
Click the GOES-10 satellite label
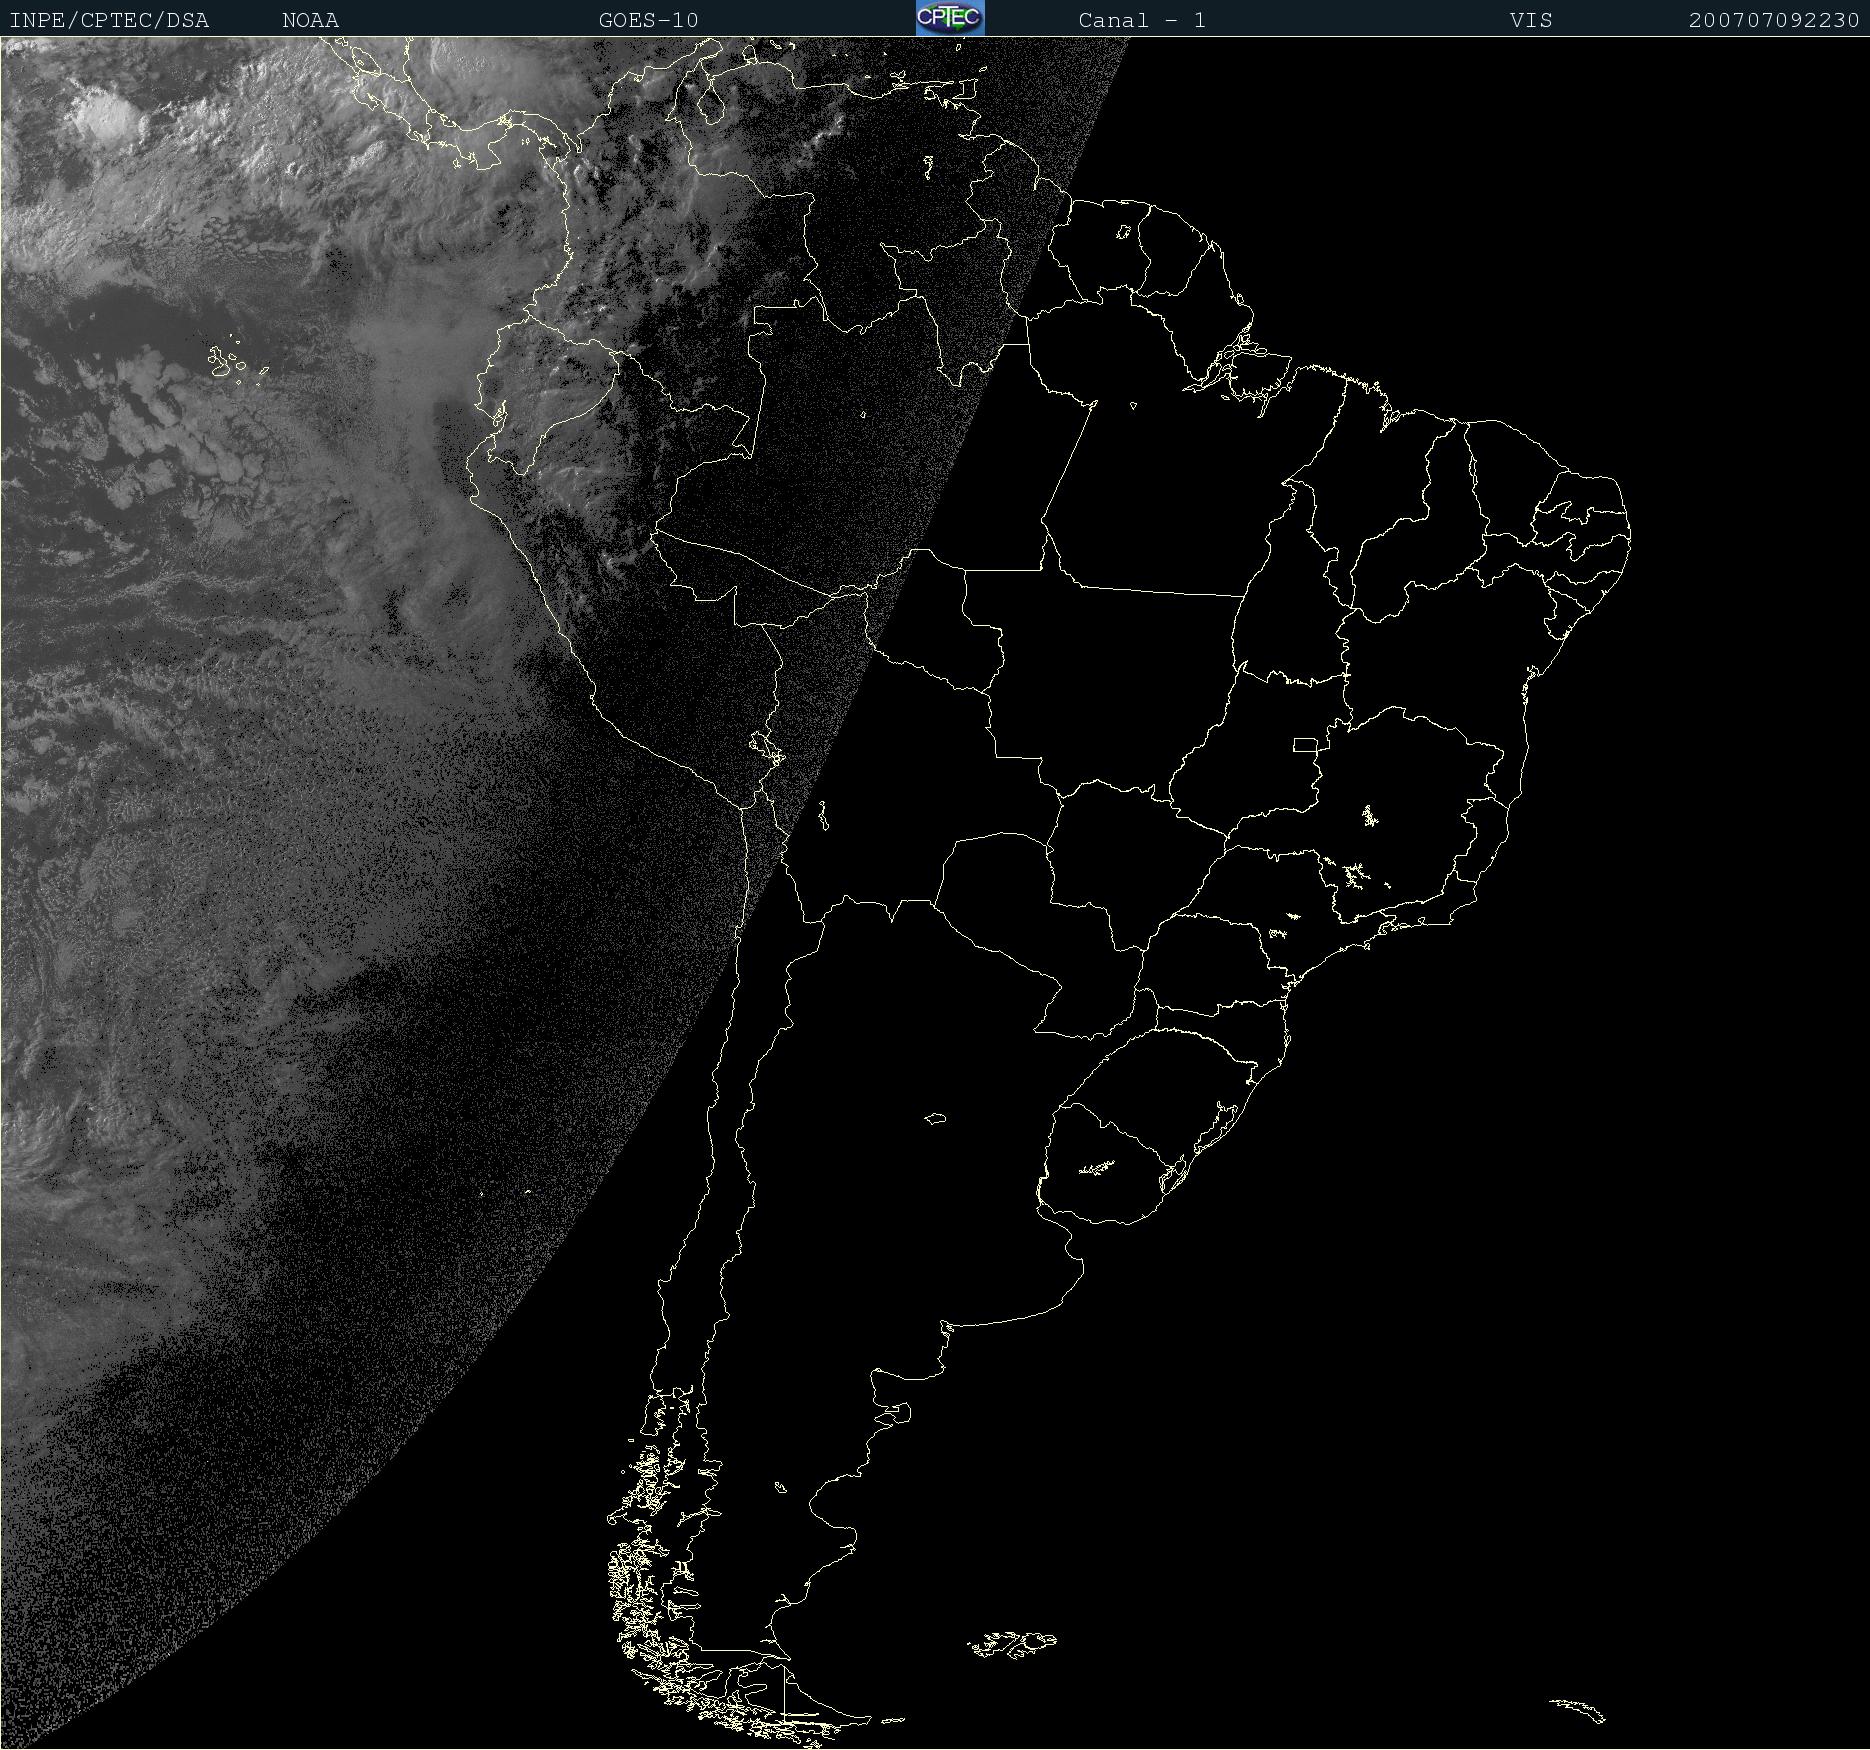649,20
